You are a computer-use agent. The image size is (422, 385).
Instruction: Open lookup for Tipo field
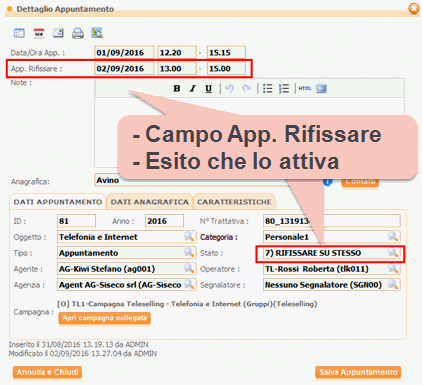pos(189,253)
